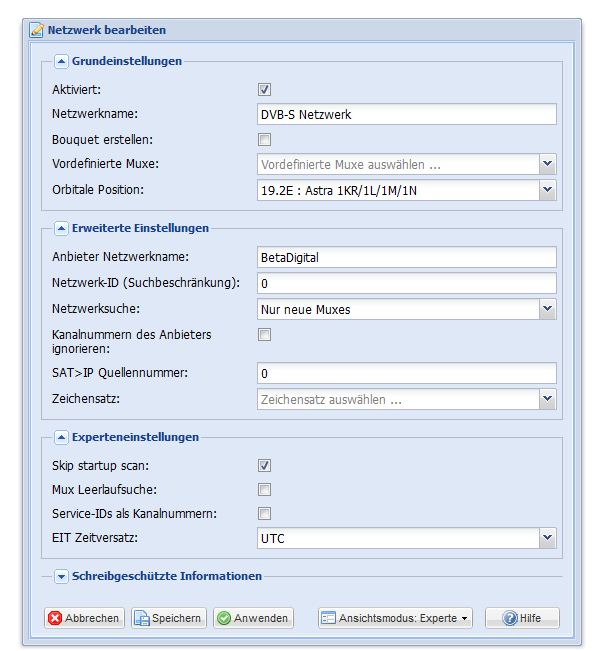Screen dimensions: 611x651
Task: Click the Netzwerk bearbeiten pencil icon
Action: pos(36,30)
